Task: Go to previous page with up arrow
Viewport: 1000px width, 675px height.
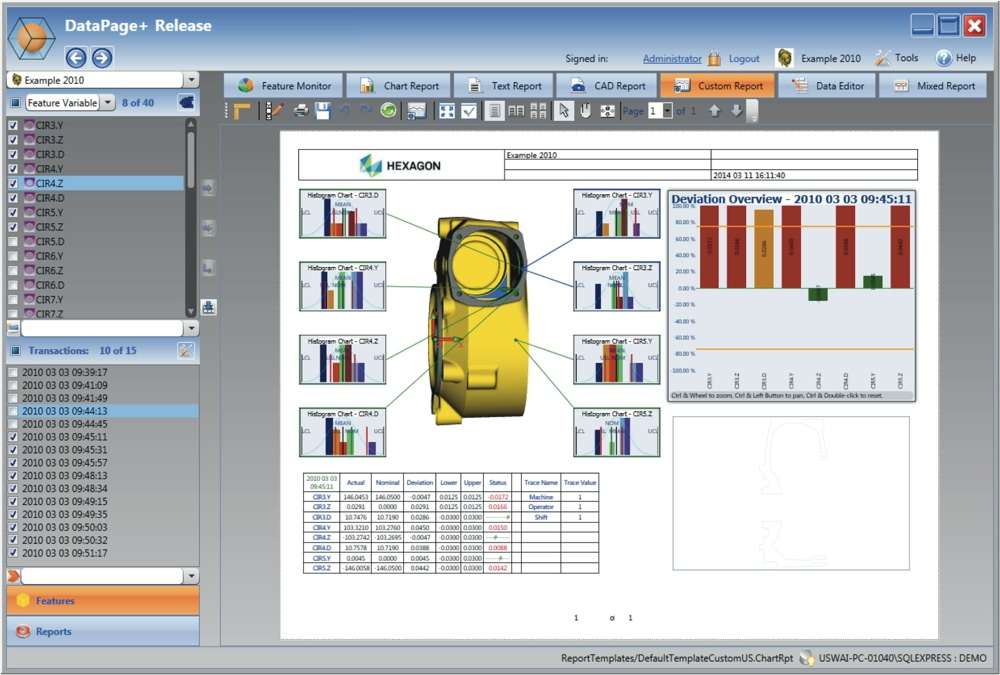Action: coord(714,111)
